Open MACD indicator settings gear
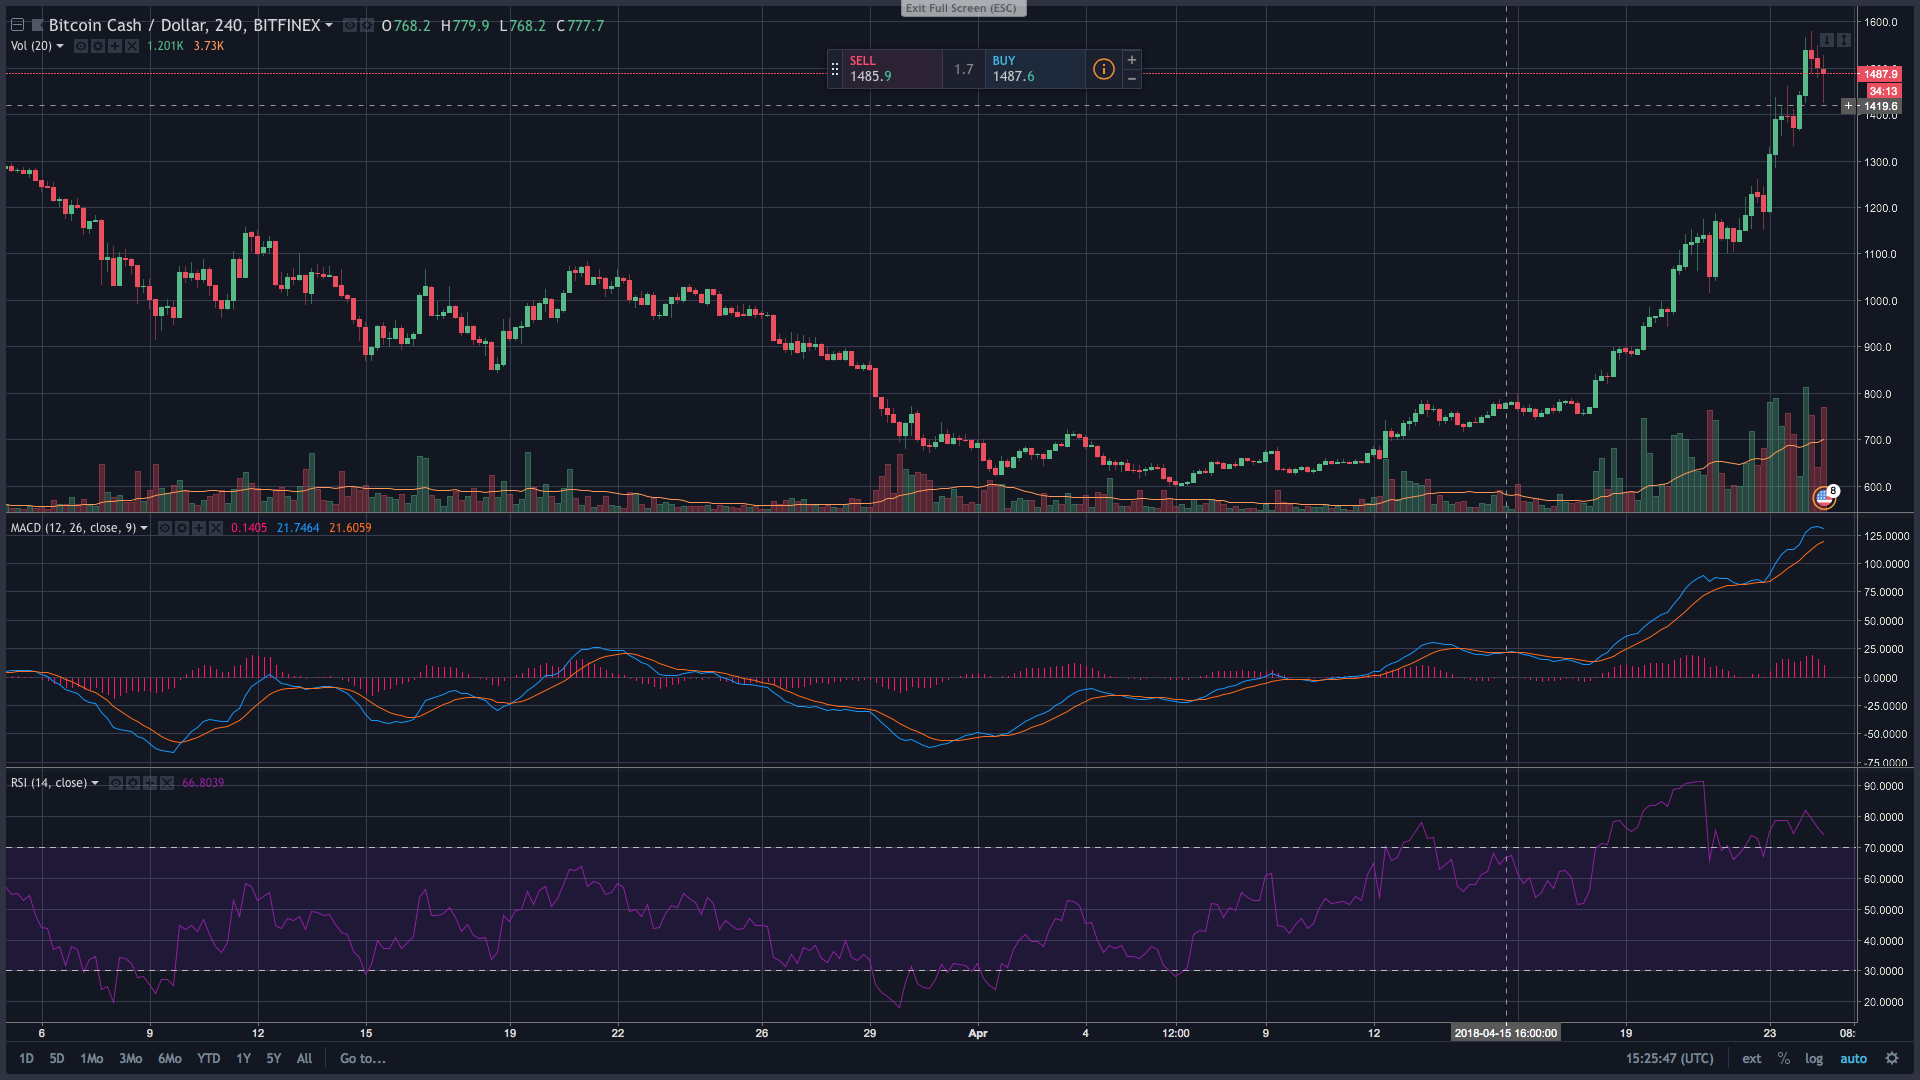The height and width of the screenshot is (1080, 1920). coord(182,528)
